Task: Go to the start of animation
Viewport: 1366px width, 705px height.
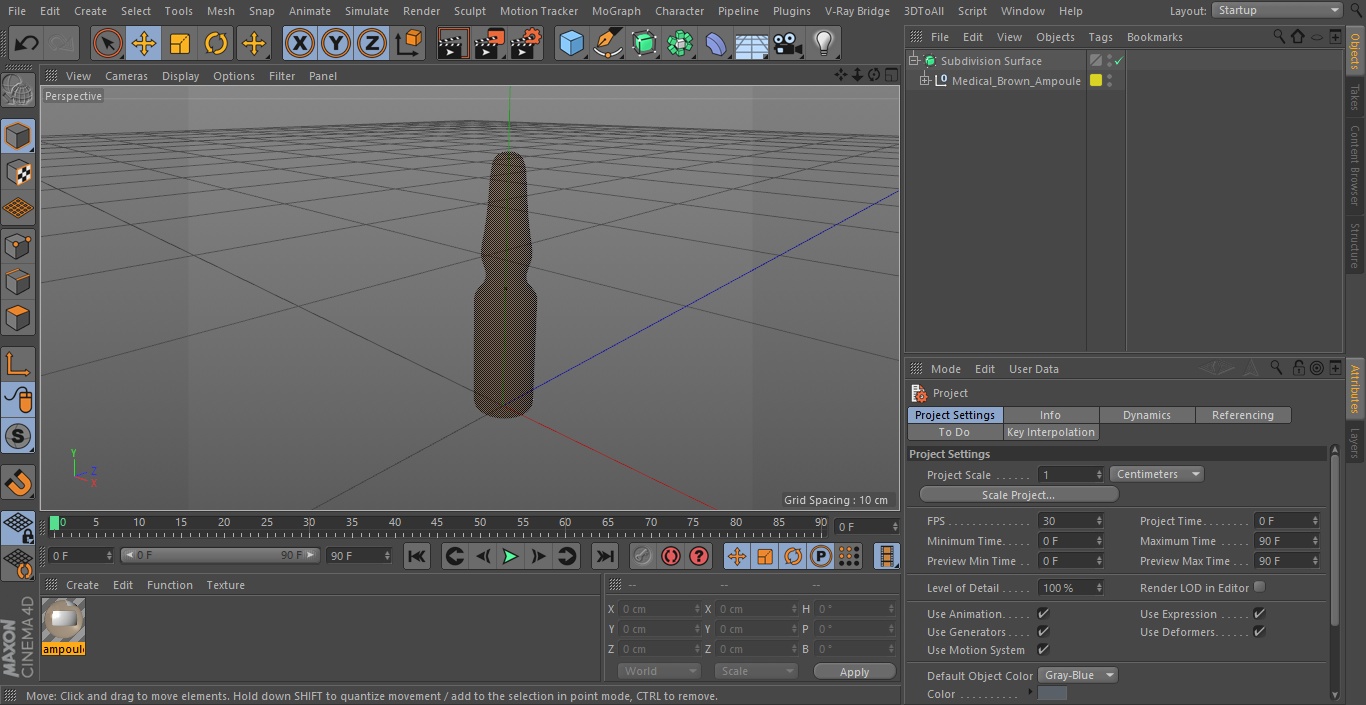Action: pyautogui.click(x=417, y=556)
